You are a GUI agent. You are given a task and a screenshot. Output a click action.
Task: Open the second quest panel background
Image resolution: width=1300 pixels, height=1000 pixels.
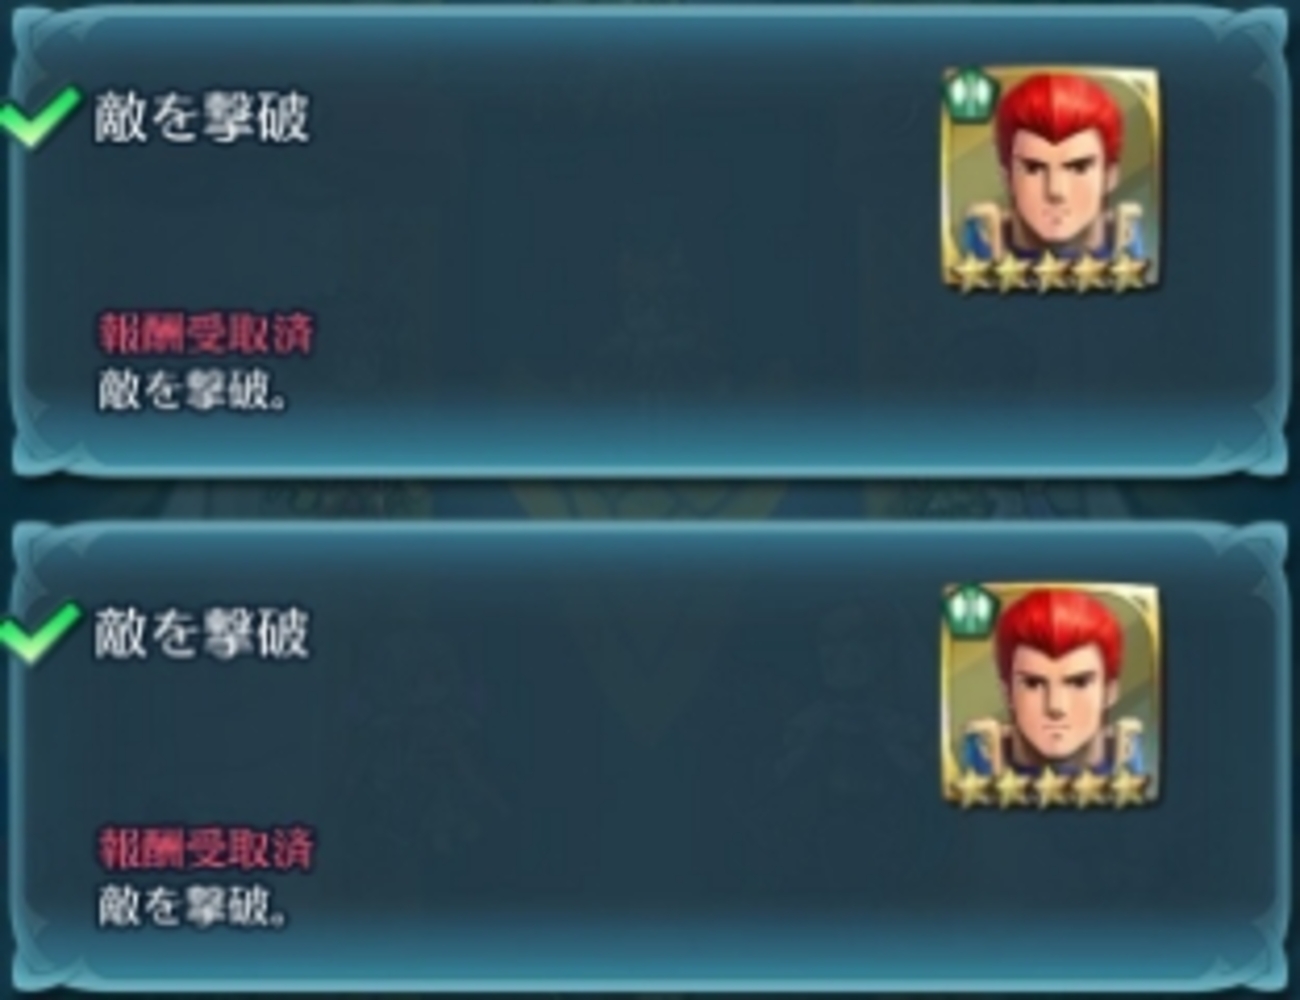(650, 756)
